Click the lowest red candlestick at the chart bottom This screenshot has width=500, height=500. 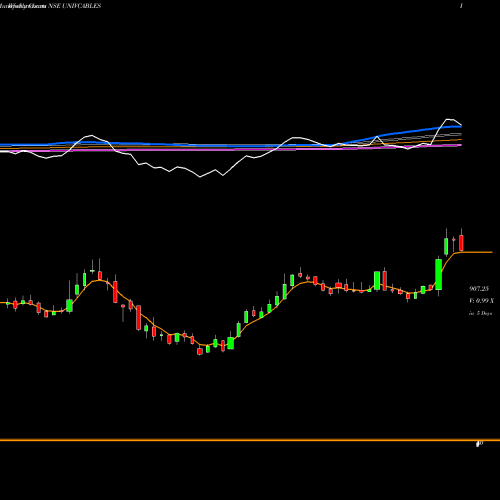click(x=200, y=351)
